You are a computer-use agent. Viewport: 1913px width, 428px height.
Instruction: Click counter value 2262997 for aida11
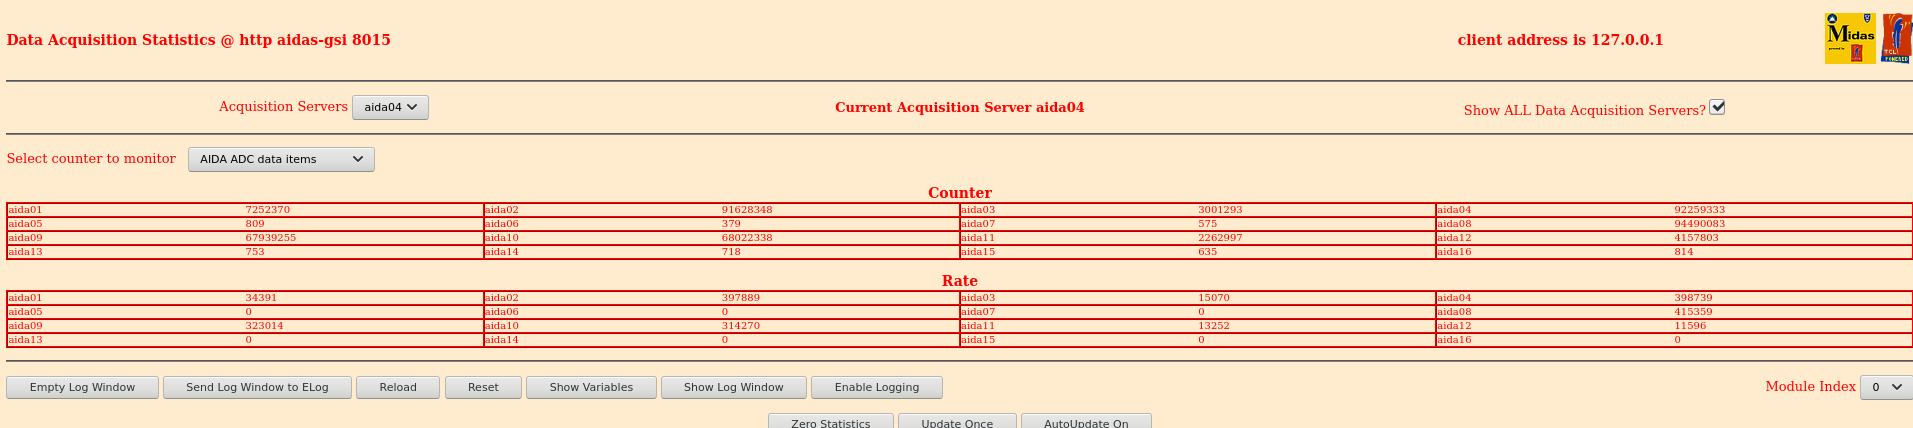pyautogui.click(x=1220, y=238)
